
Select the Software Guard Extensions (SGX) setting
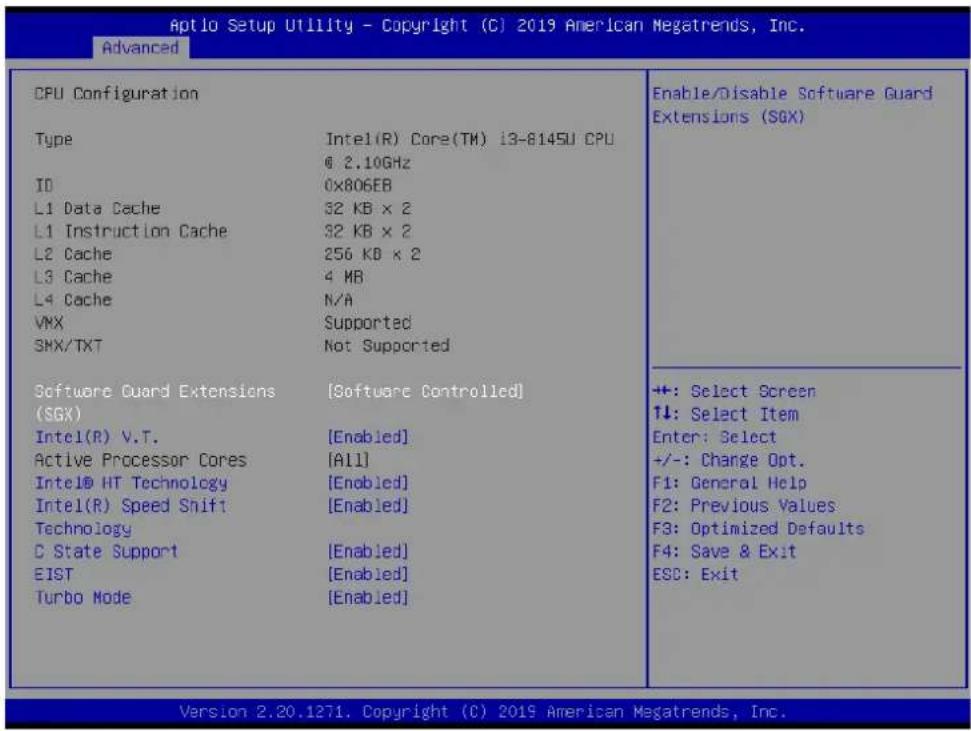click(x=155, y=403)
